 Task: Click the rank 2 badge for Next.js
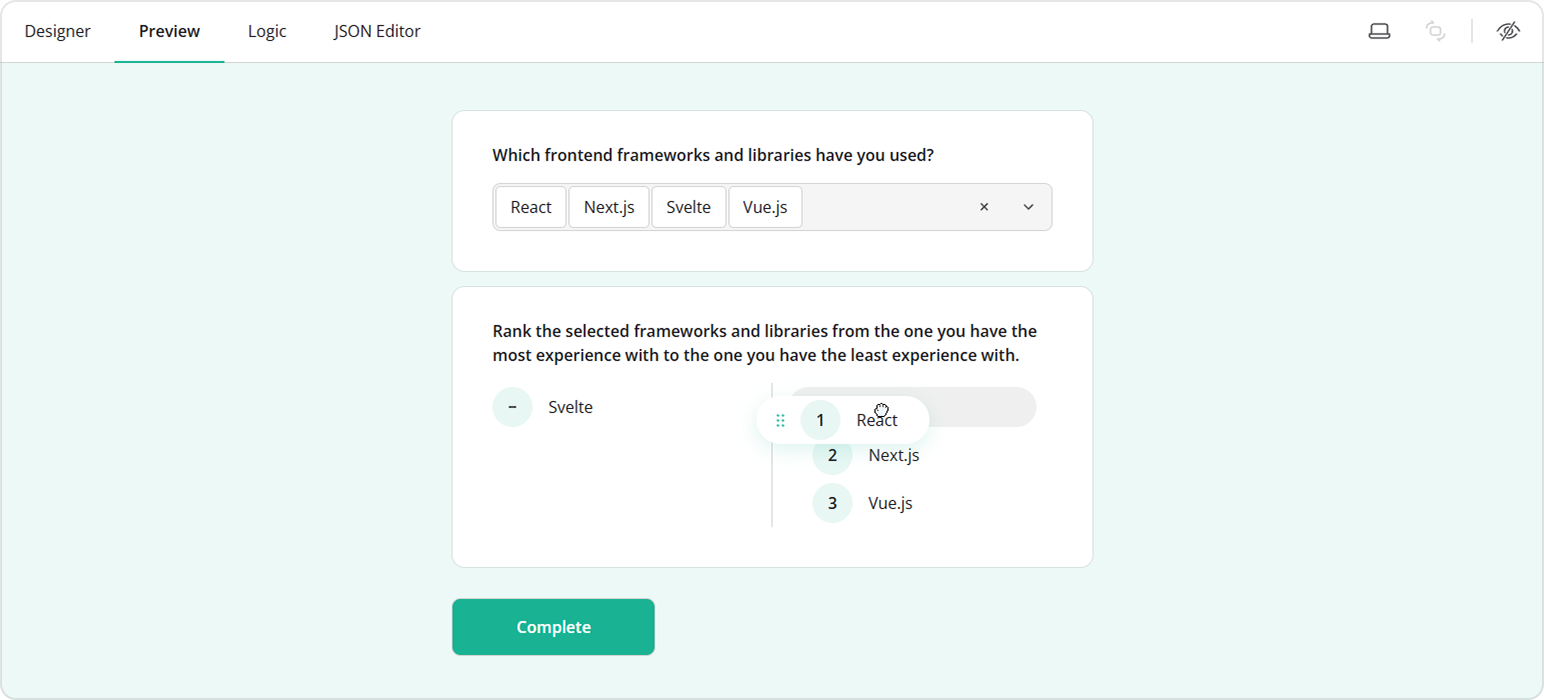pos(832,455)
